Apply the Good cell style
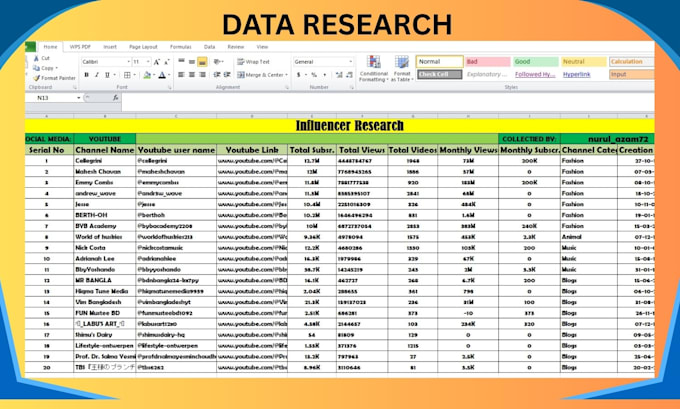The height and width of the screenshot is (409, 680). 536,62
